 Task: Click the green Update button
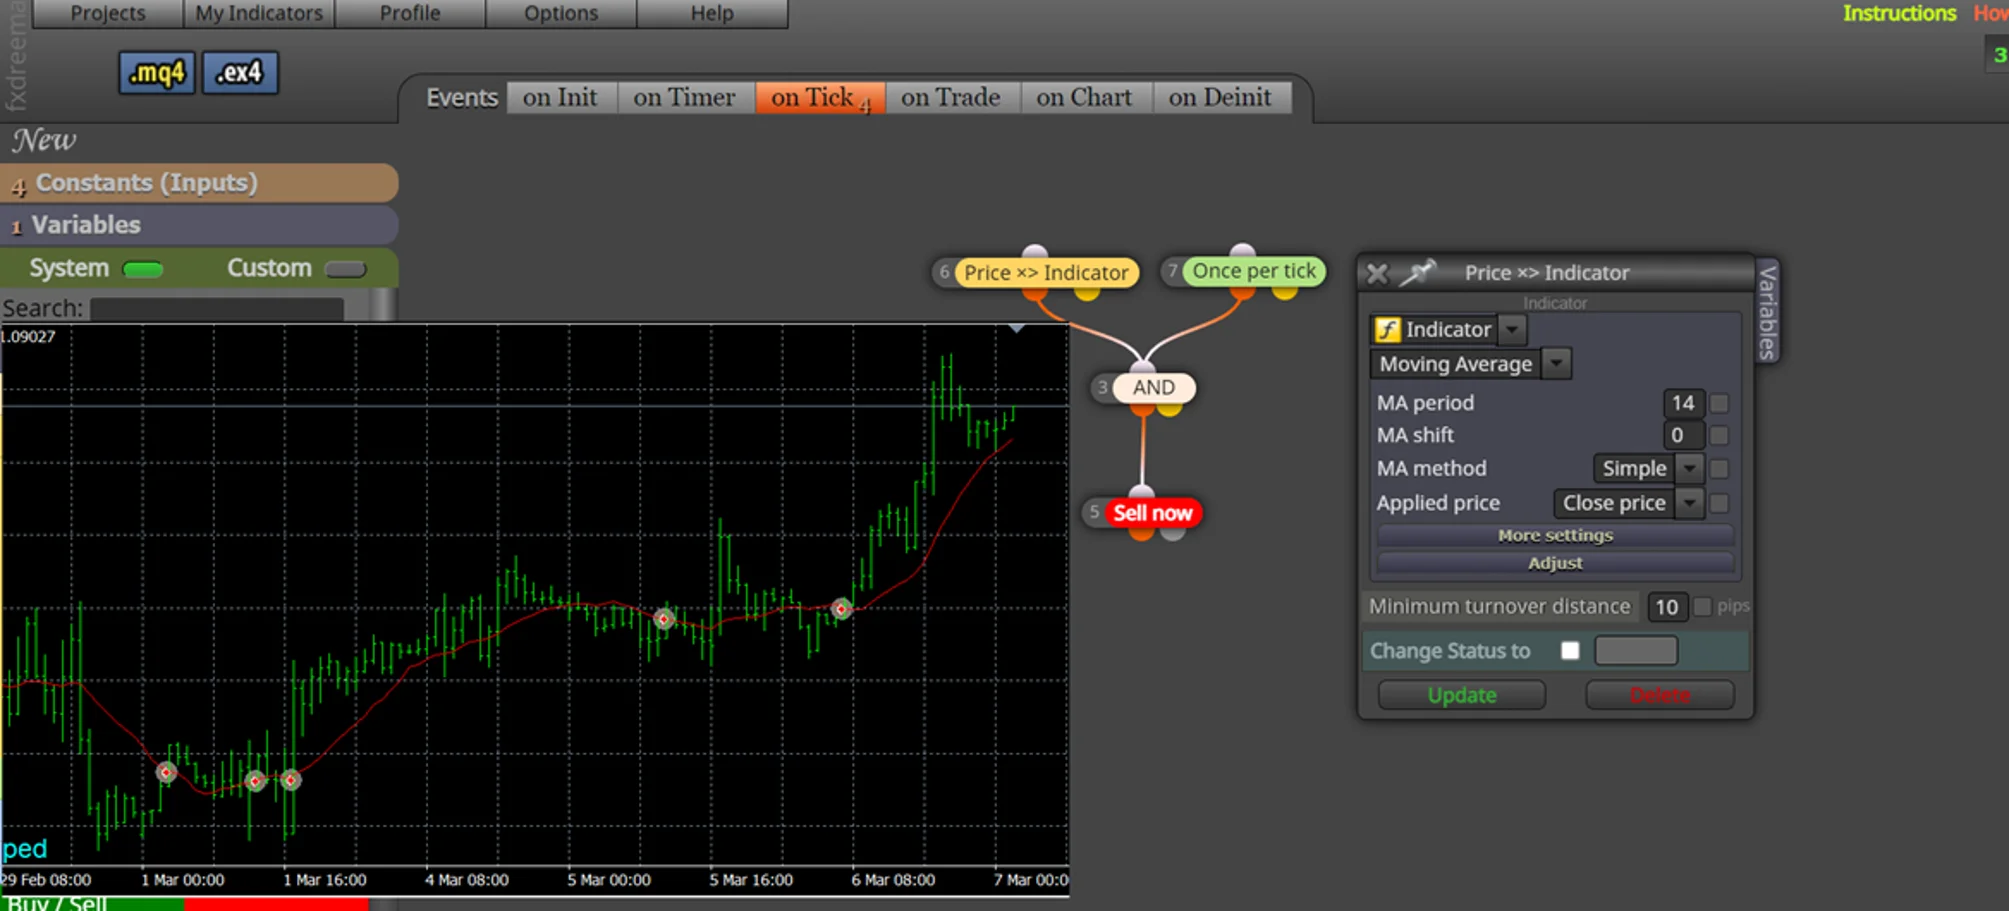(x=1462, y=695)
